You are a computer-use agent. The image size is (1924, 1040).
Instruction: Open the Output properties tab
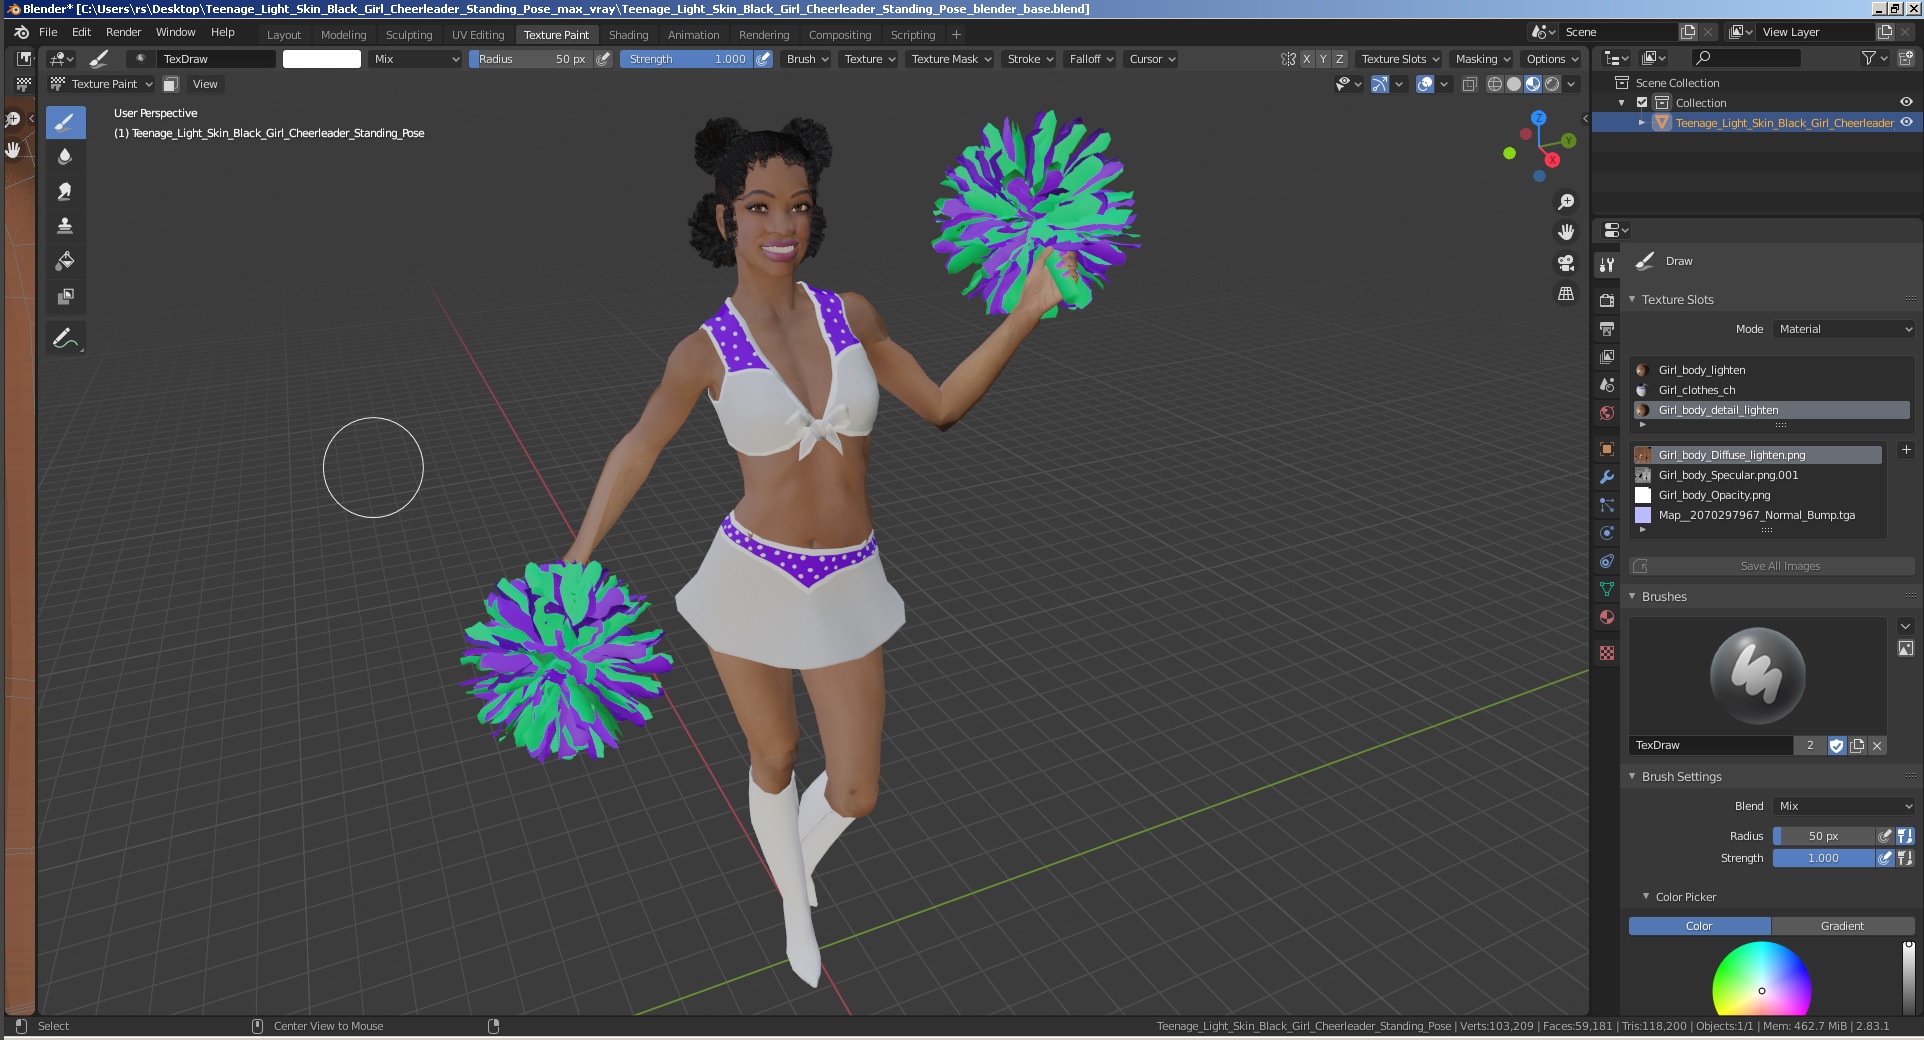coord(1607,328)
